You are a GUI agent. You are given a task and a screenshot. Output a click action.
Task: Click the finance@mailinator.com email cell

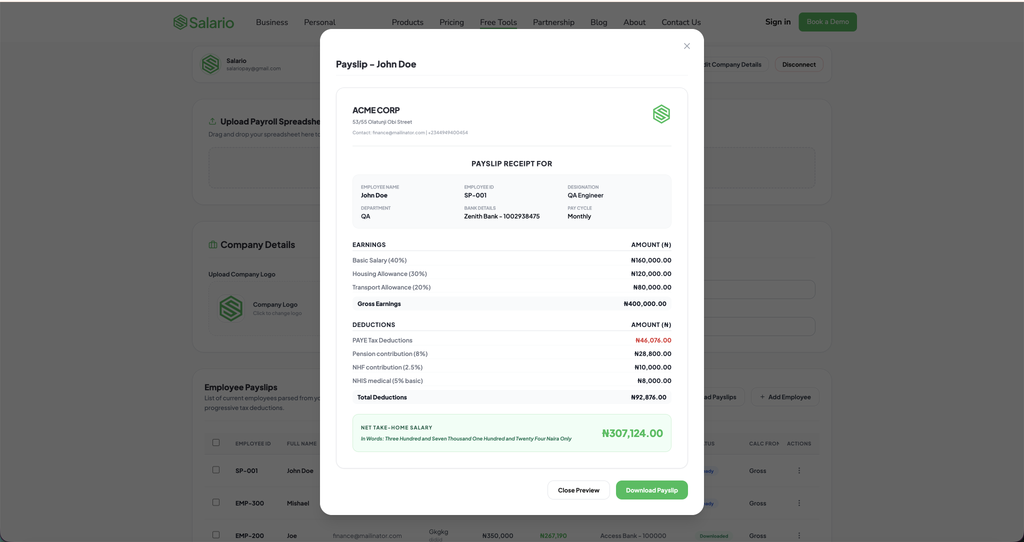tap(367, 535)
